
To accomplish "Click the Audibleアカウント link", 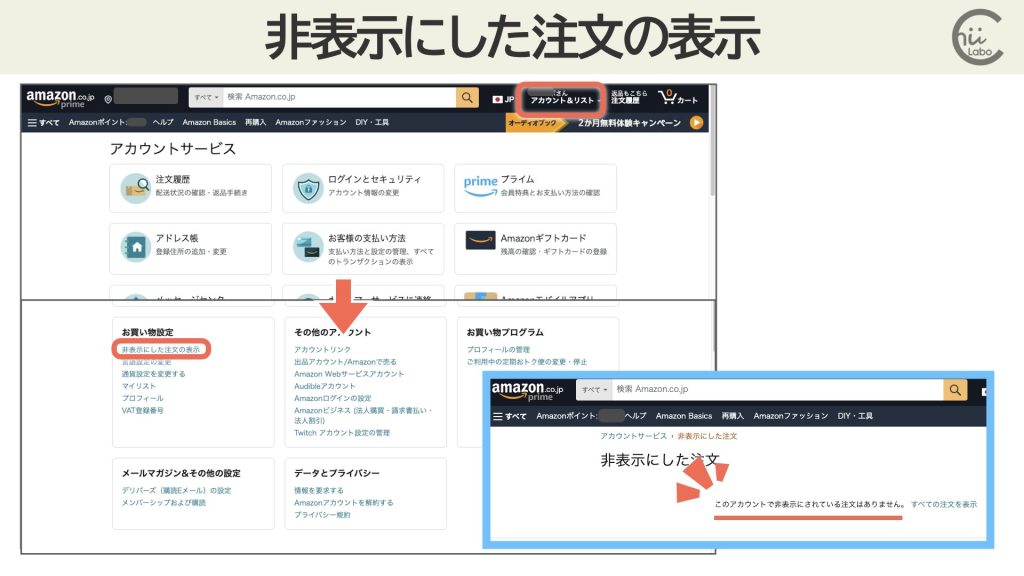I will (325, 386).
